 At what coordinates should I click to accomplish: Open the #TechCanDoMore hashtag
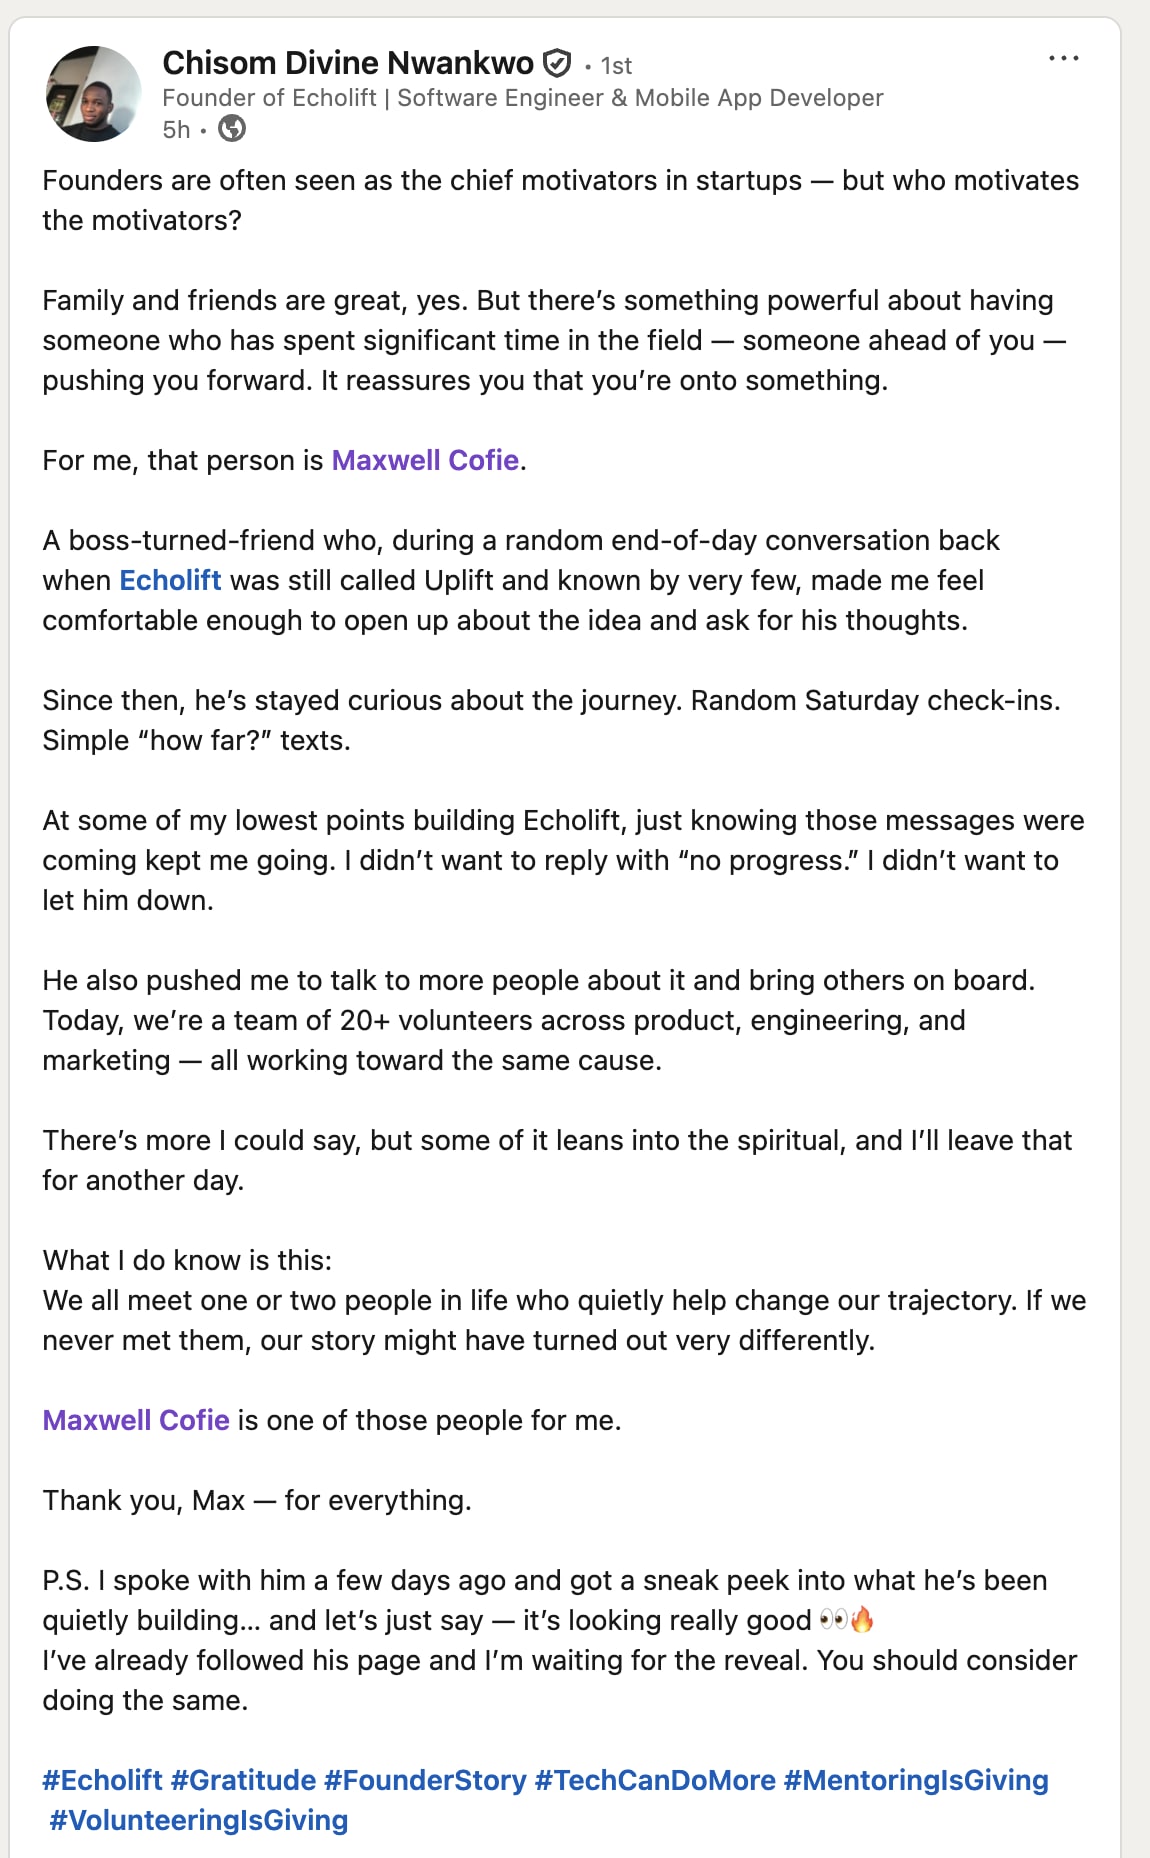[655, 1780]
